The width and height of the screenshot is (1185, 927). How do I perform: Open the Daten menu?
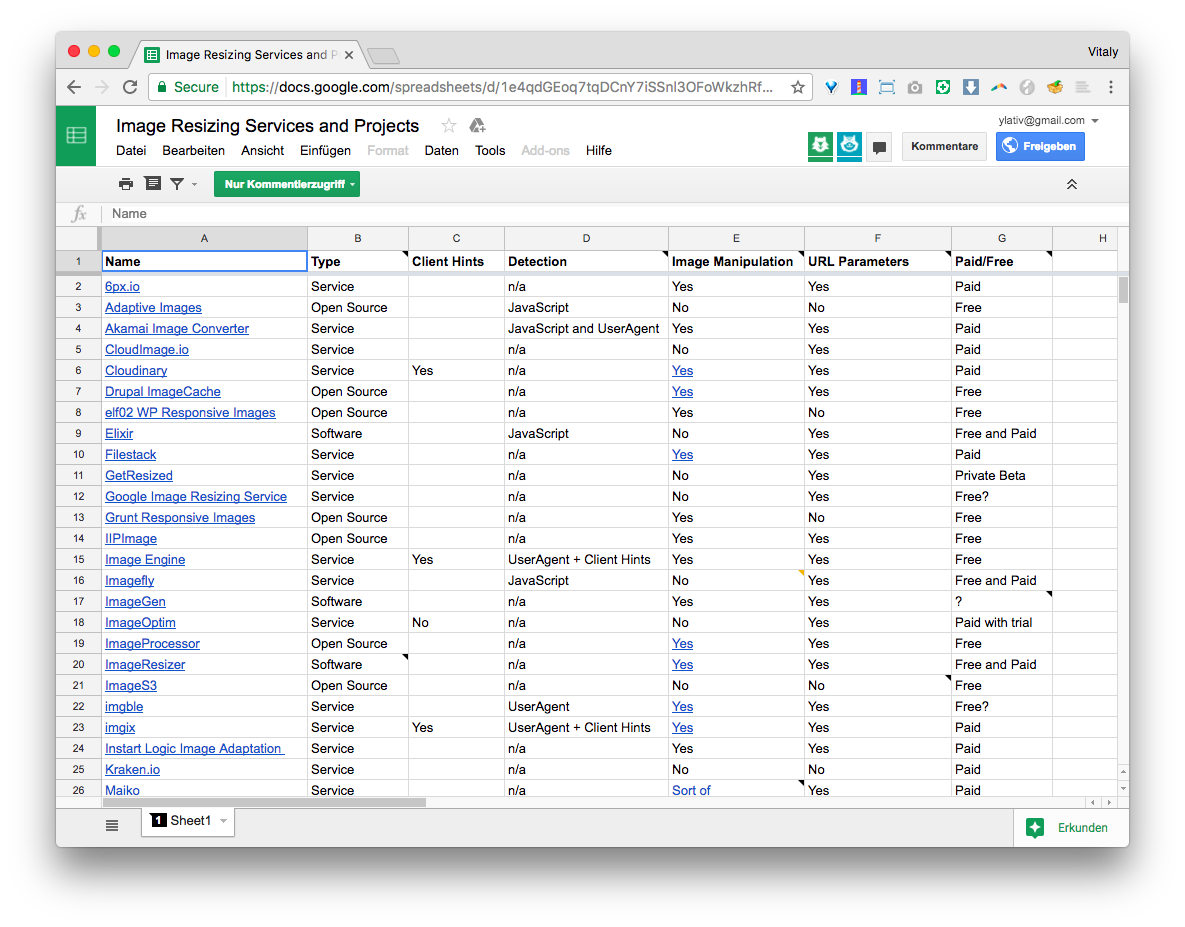tap(441, 150)
